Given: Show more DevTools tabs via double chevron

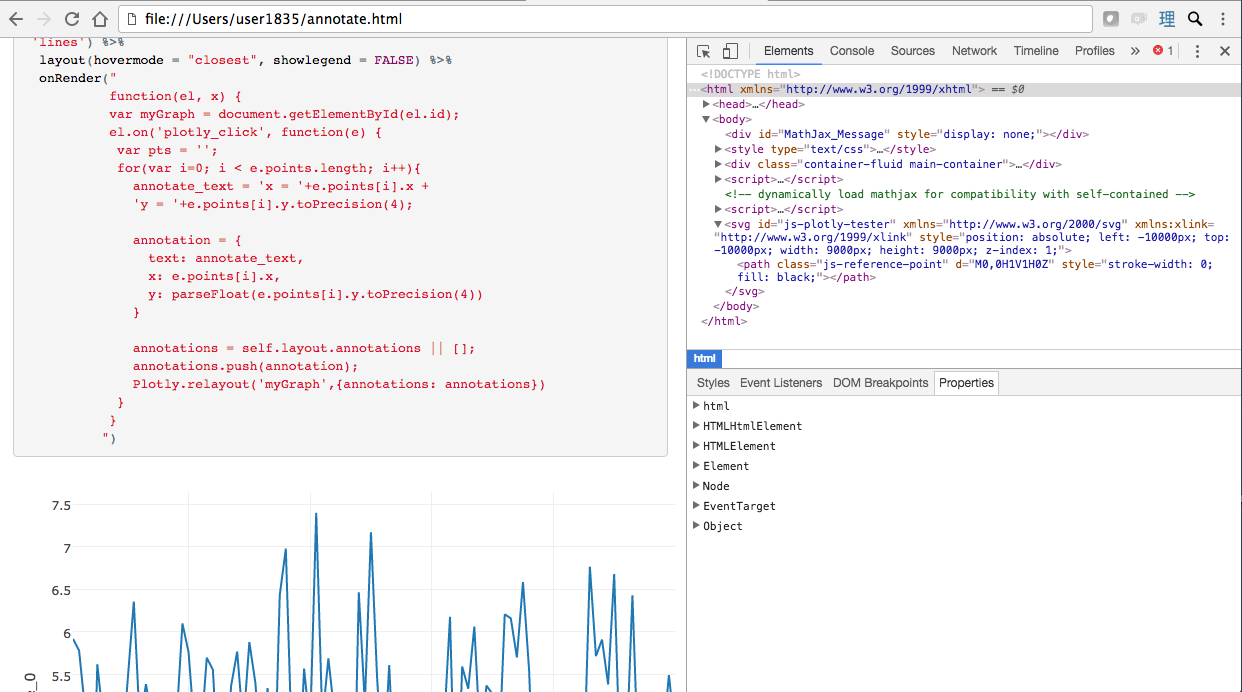Looking at the screenshot, I should 1135,51.
